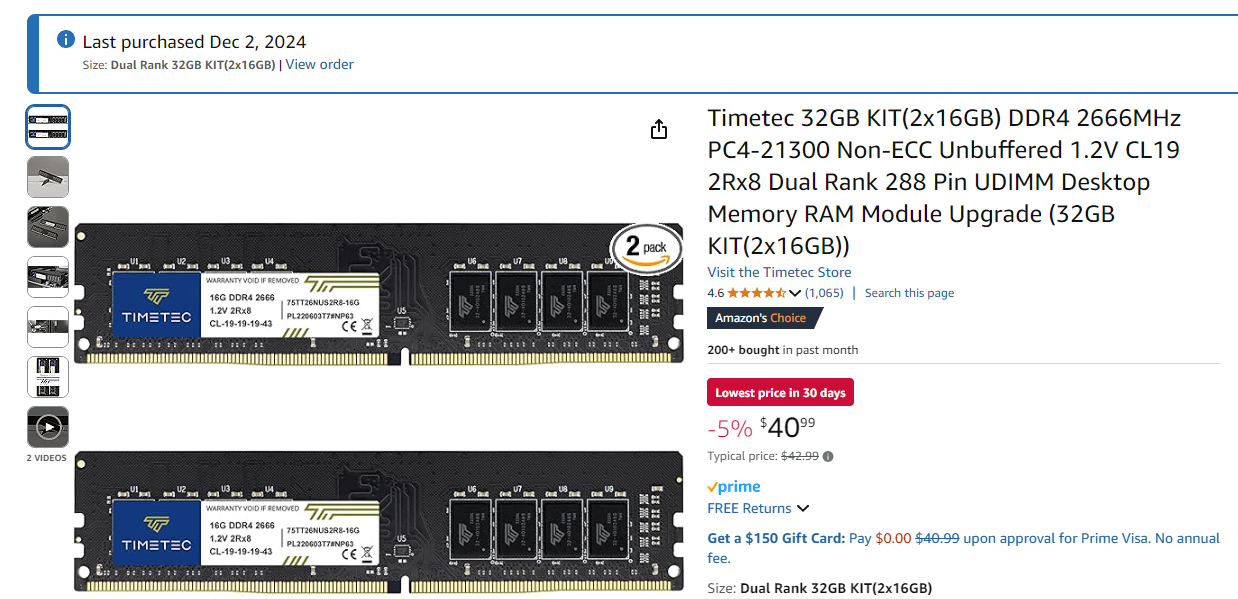Select the first RAM module thumbnail
1238x599 pixels.
coord(48,126)
